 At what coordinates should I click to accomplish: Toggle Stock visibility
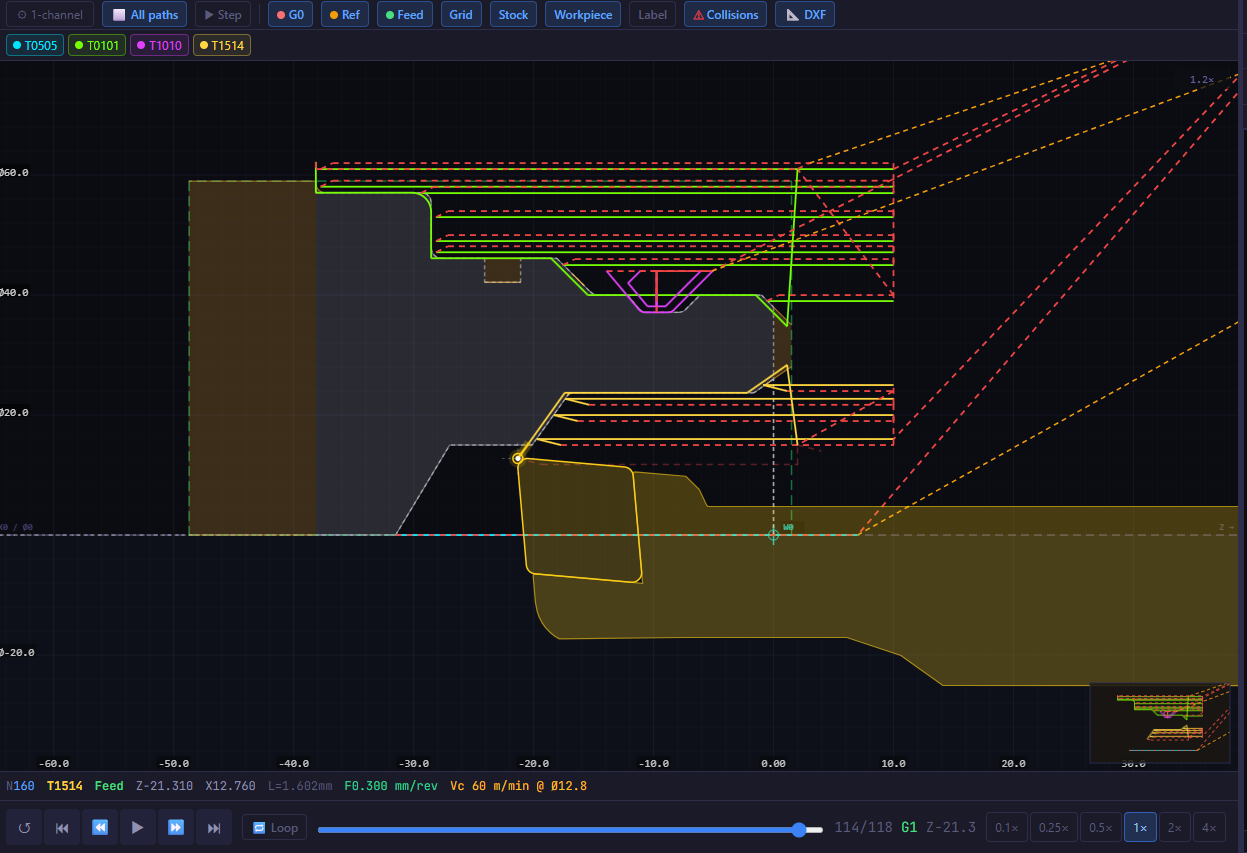click(x=513, y=15)
